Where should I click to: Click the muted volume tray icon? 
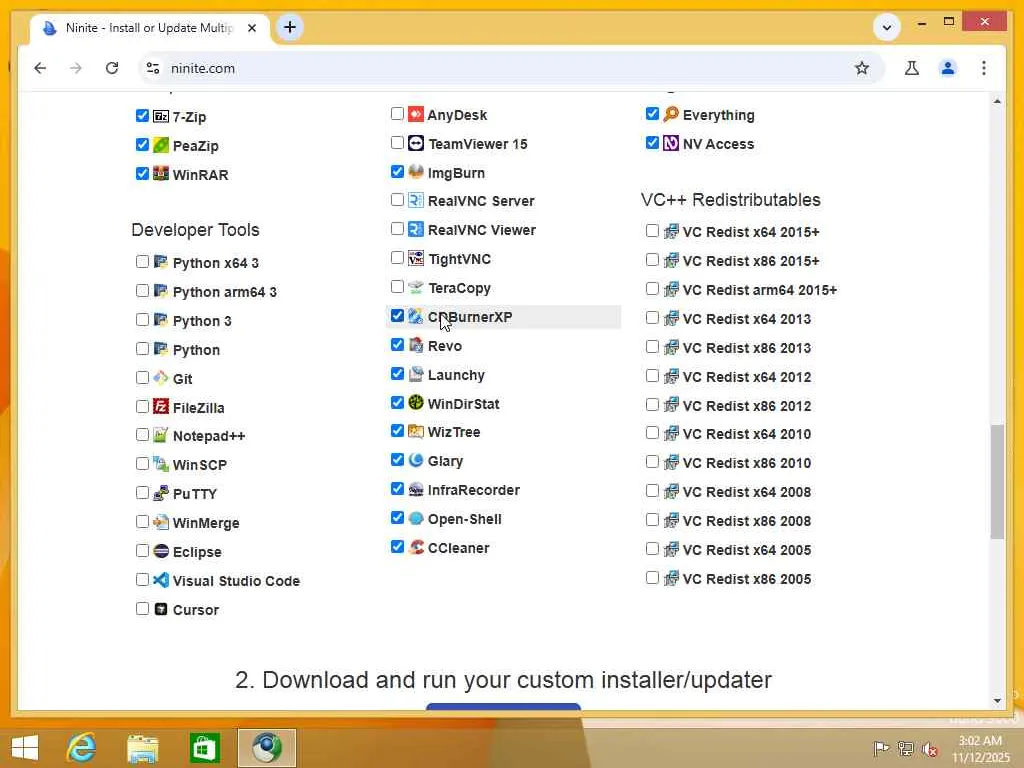coord(930,749)
